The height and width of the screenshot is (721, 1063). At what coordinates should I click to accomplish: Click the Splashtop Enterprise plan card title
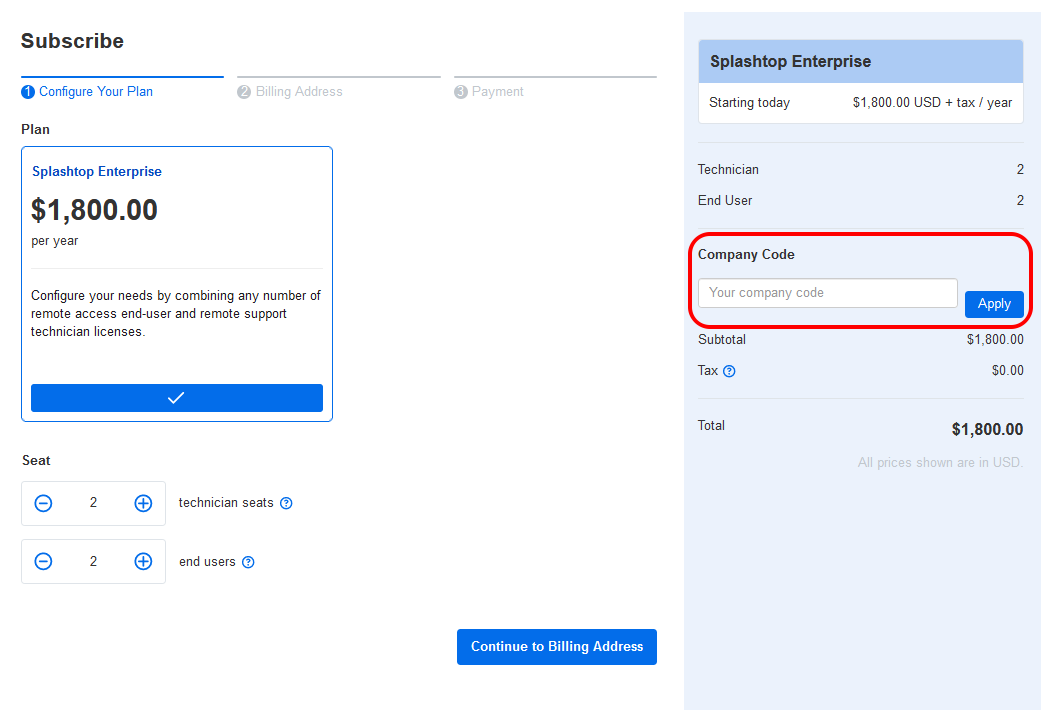coord(97,172)
